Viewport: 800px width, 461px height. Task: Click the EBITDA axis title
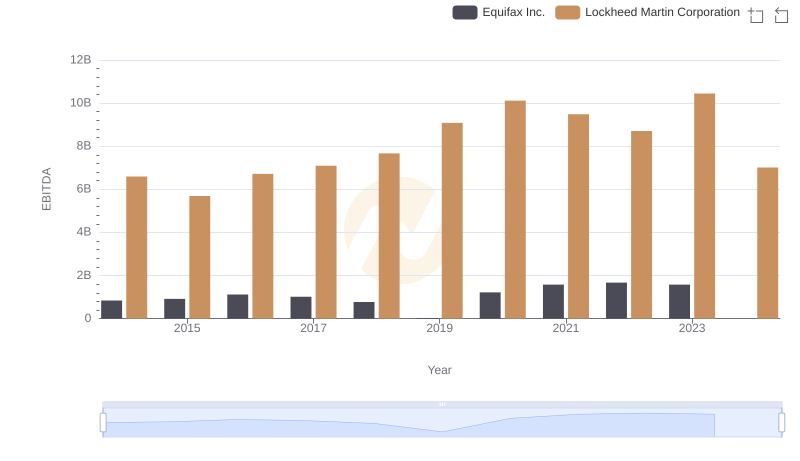pyautogui.click(x=46, y=189)
